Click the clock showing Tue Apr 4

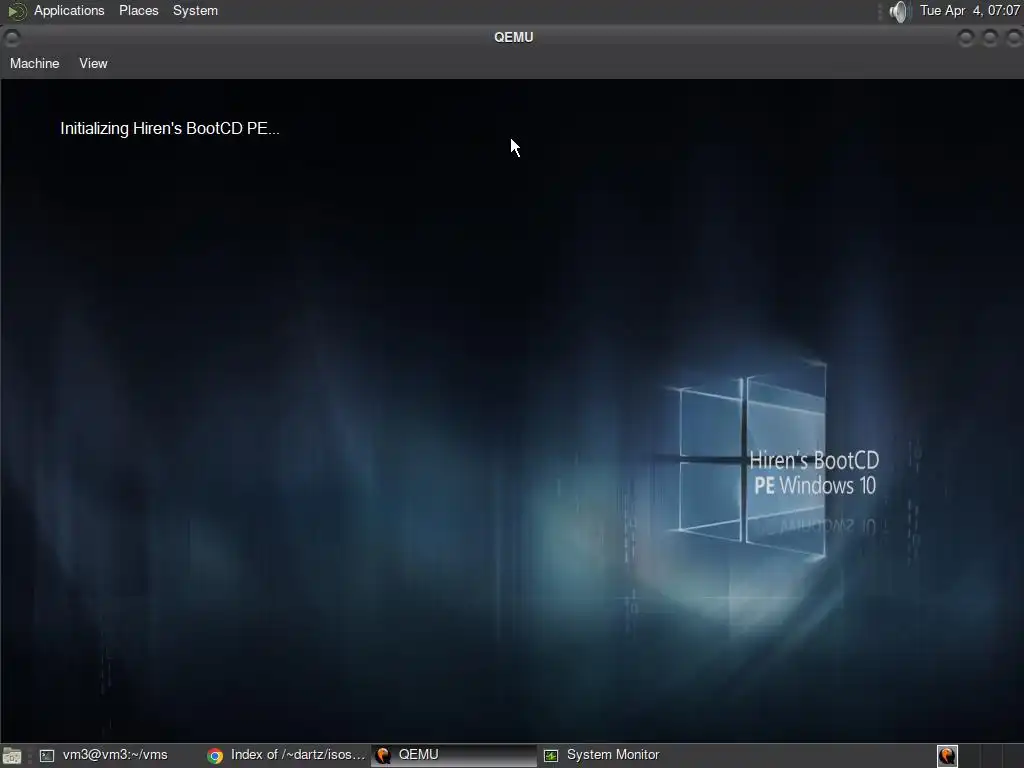(969, 10)
